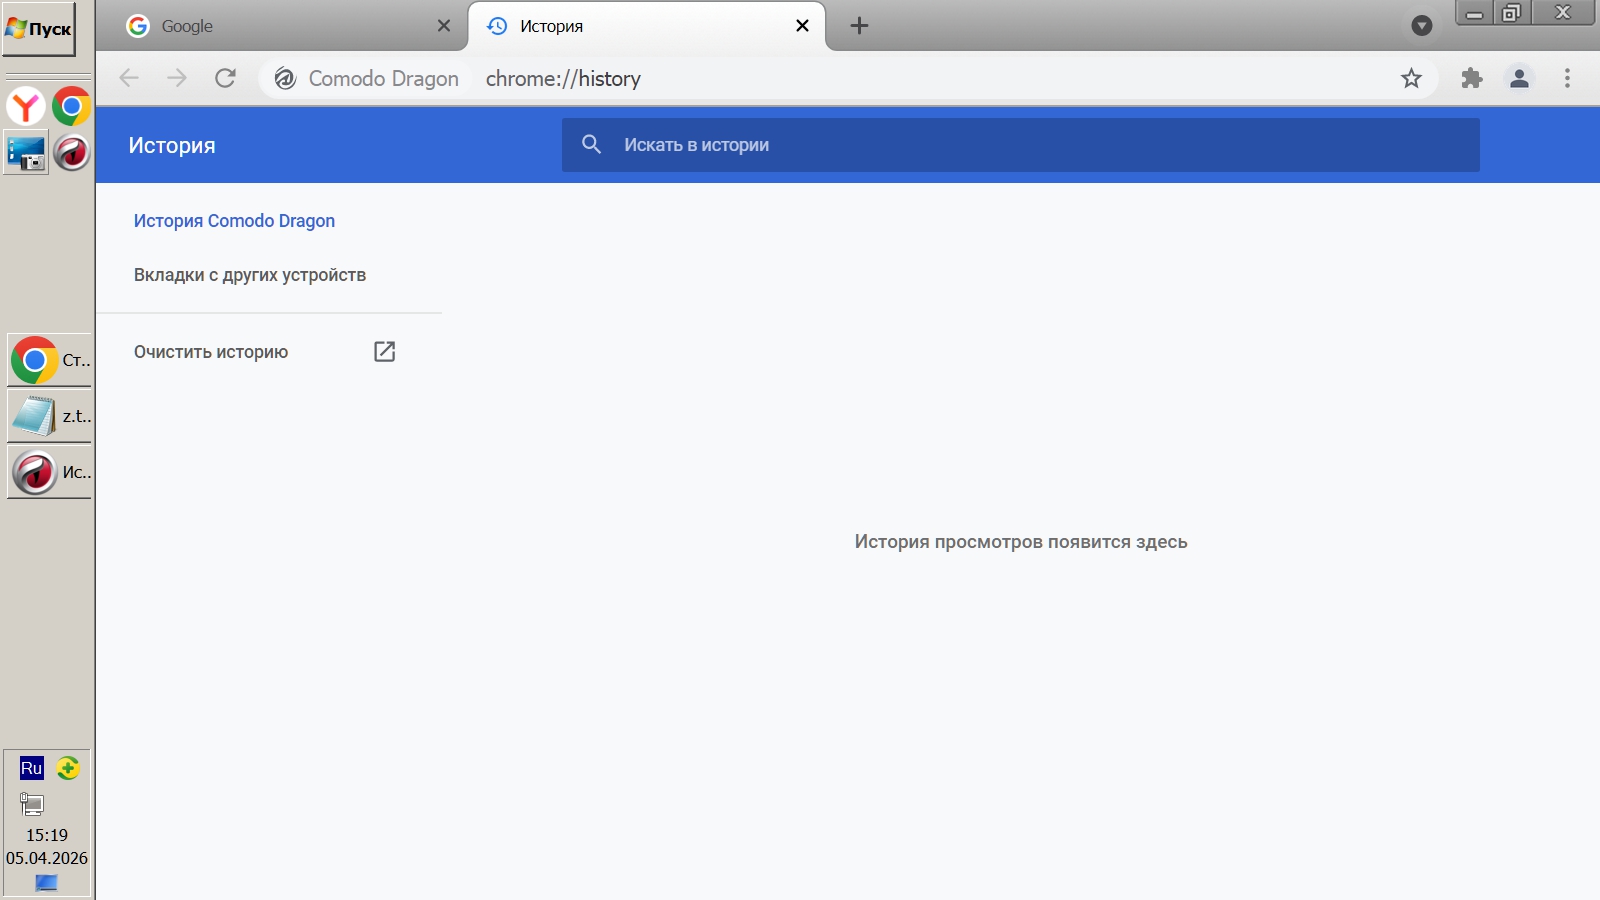Screen dimensions: 1600x900
Task: Bookmark this page with the star icon
Action: [1411, 78]
